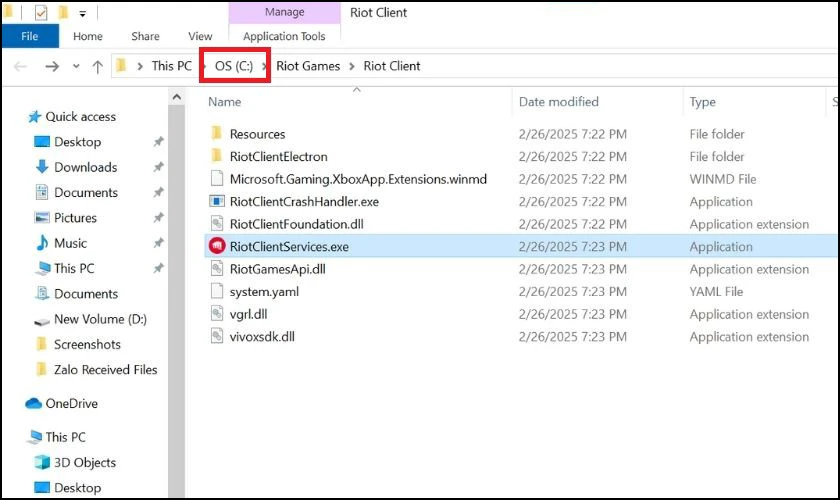Select OneDrive in the navigation pane
Screen dimensions: 840x500
coord(71,403)
